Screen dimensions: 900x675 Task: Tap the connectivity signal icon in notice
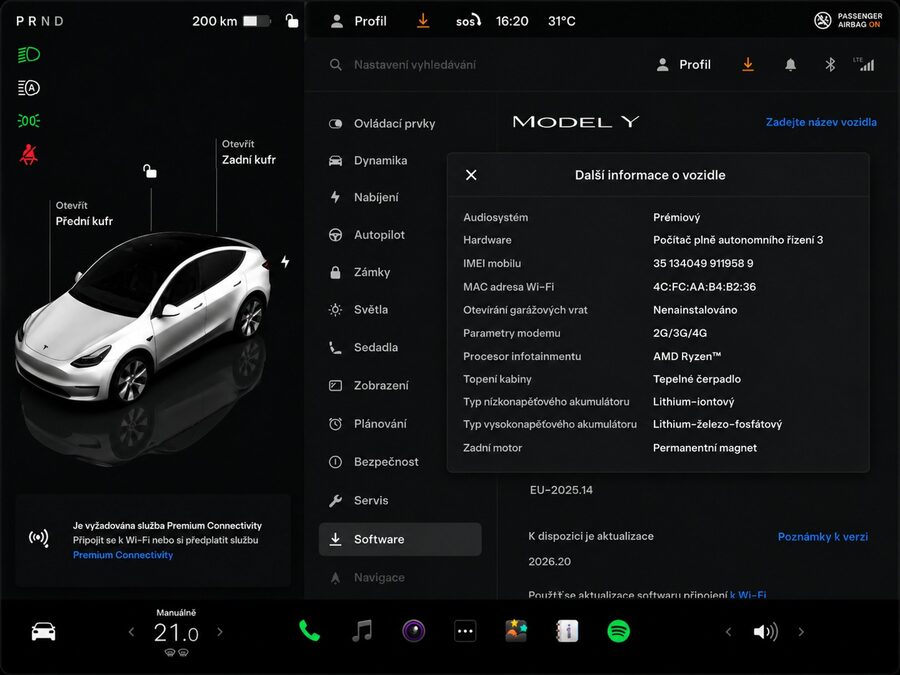39,538
